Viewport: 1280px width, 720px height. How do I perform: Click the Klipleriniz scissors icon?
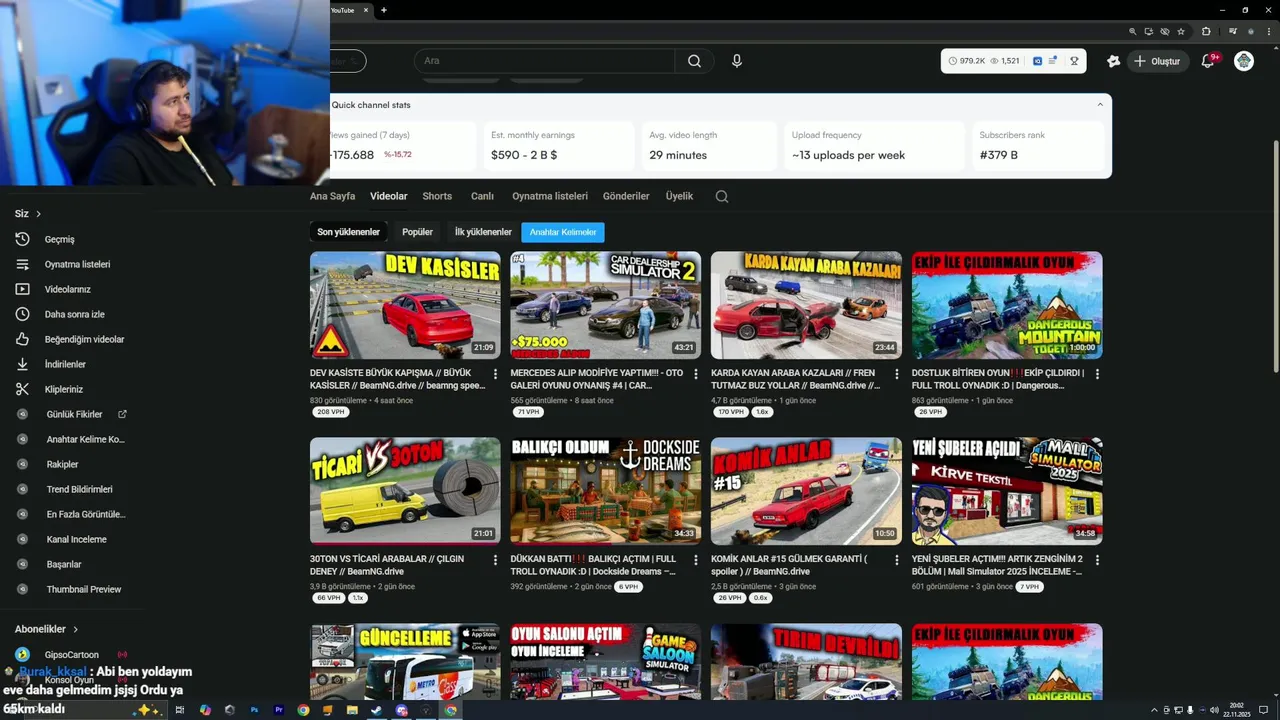[x=22, y=389]
